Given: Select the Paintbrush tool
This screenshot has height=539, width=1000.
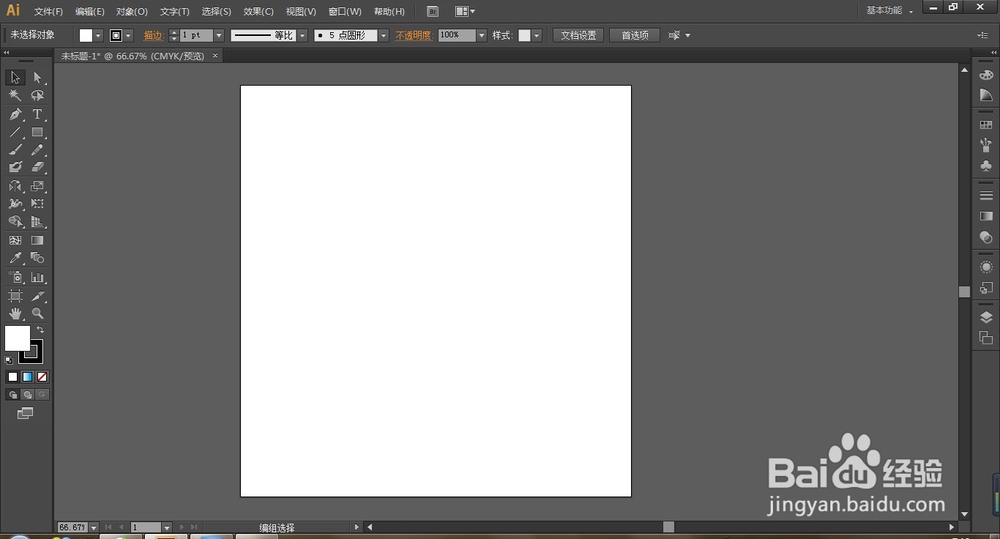Looking at the screenshot, I should pyautogui.click(x=15, y=150).
